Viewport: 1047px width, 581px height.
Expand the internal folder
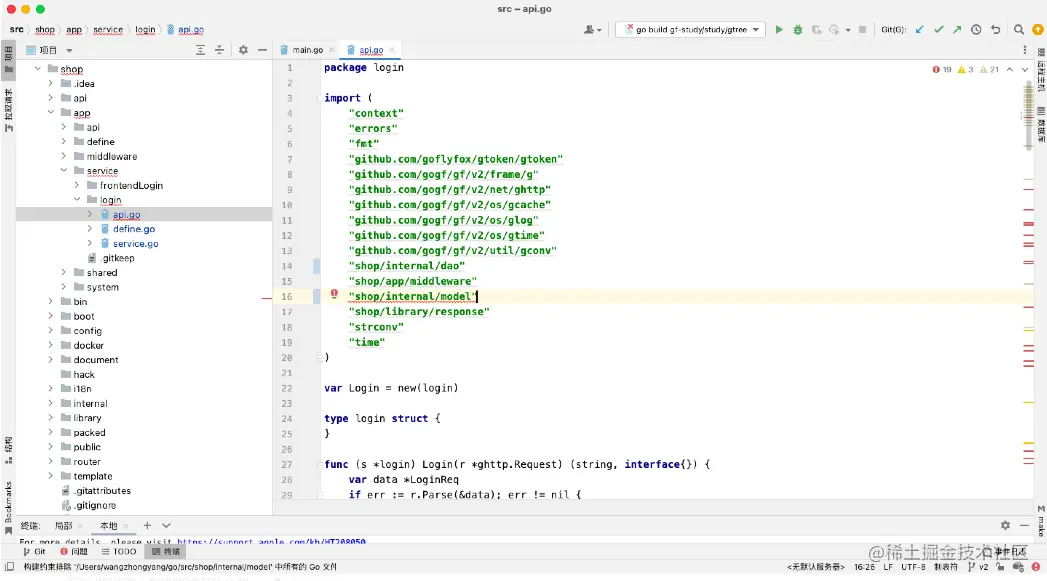click(50, 403)
